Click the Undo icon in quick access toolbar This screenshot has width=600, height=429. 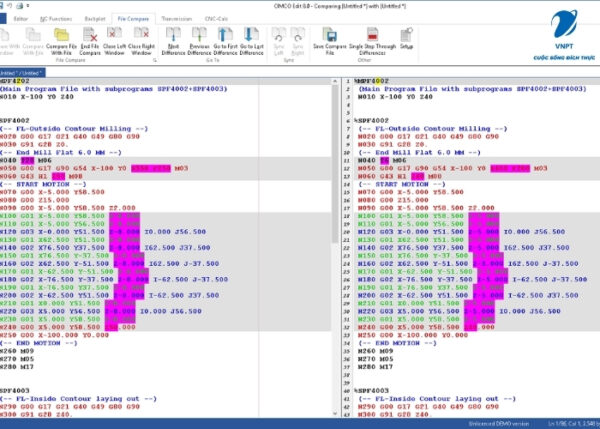10,6
